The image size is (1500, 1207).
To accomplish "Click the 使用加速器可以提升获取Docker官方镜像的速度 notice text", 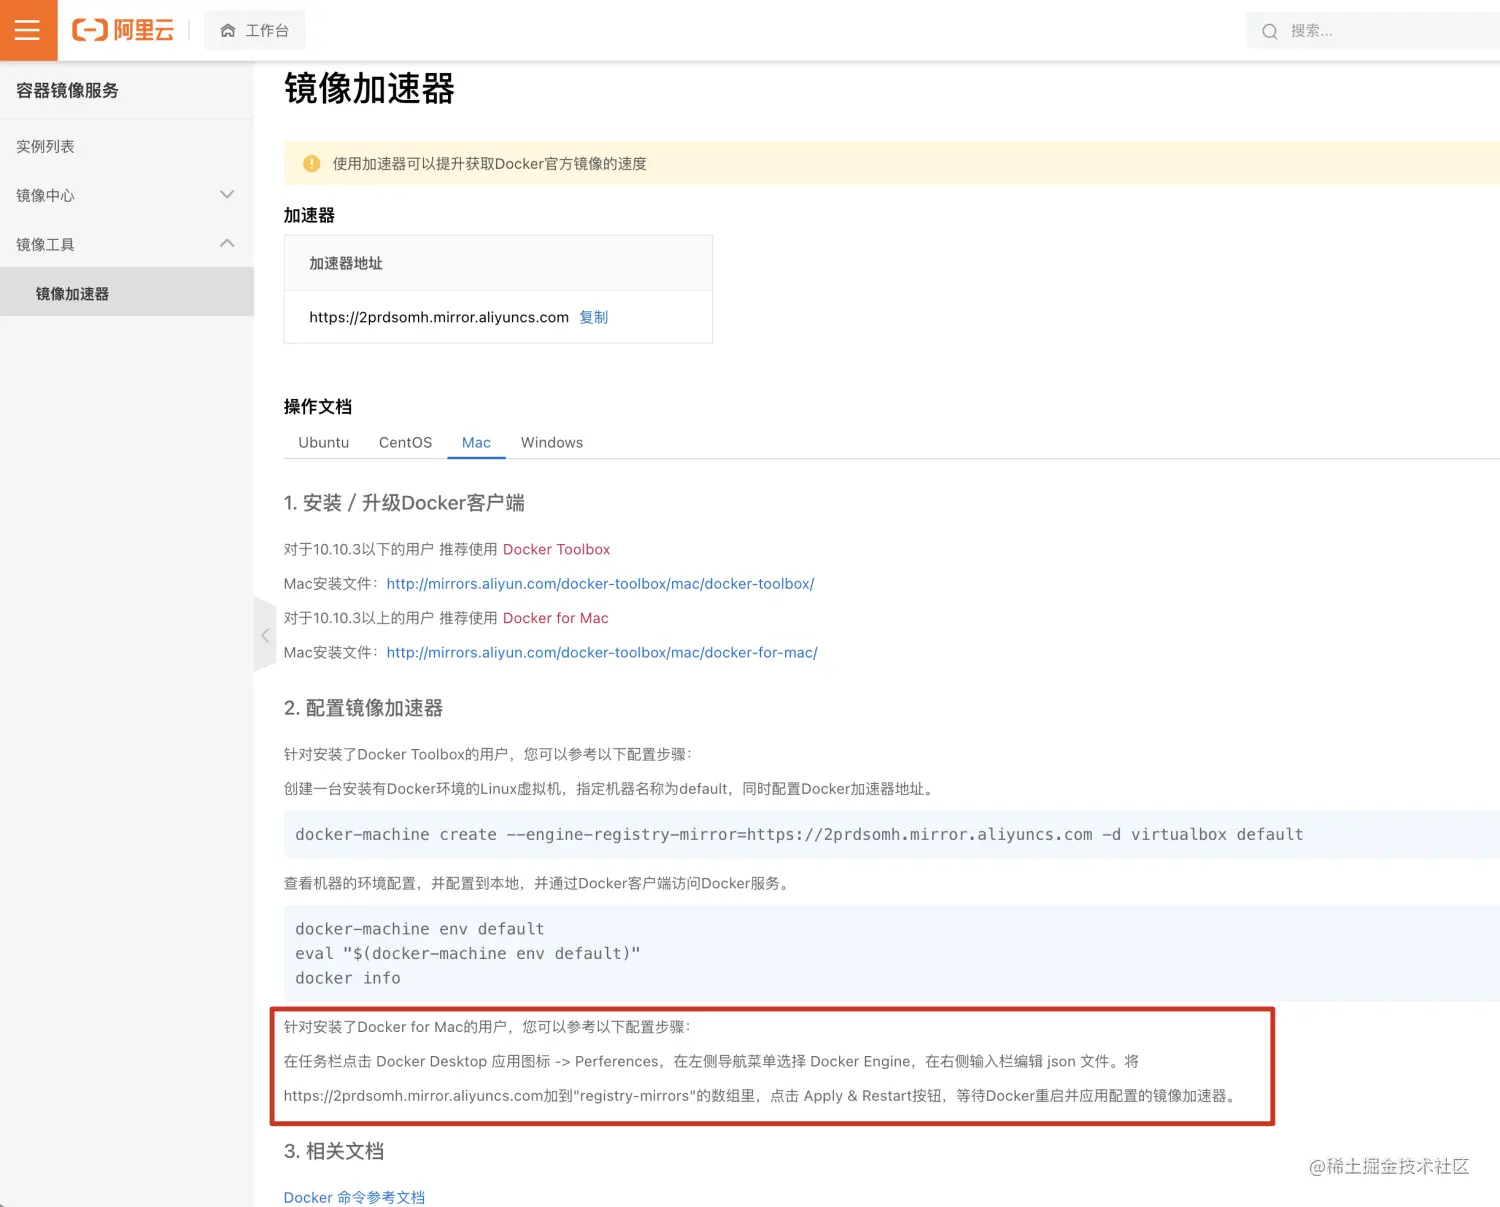I will (490, 163).
